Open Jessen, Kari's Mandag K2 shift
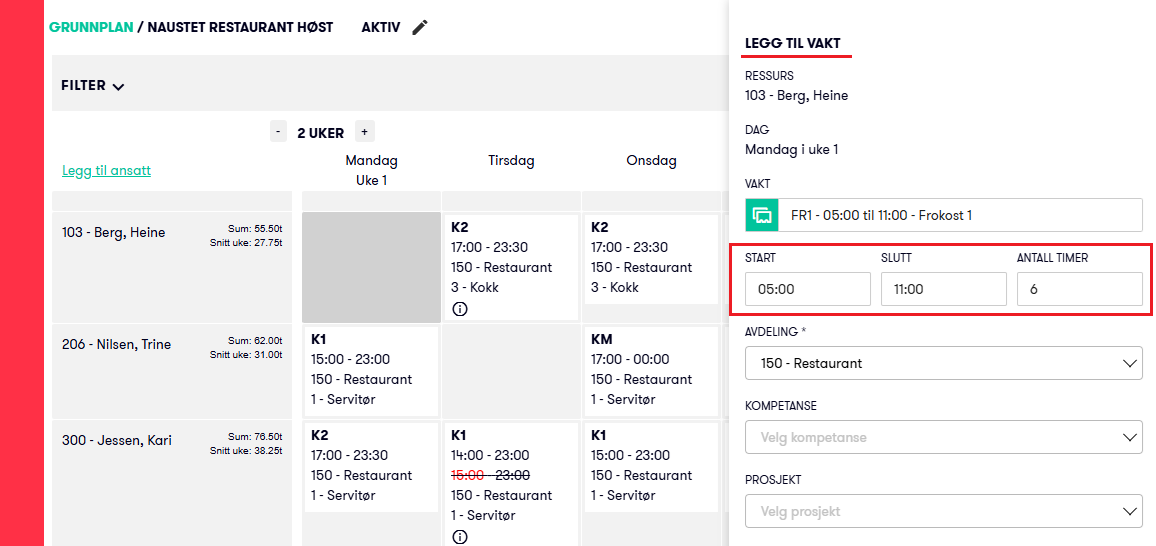The width and height of the screenshot is (1156, 546). tap(371, 466)
